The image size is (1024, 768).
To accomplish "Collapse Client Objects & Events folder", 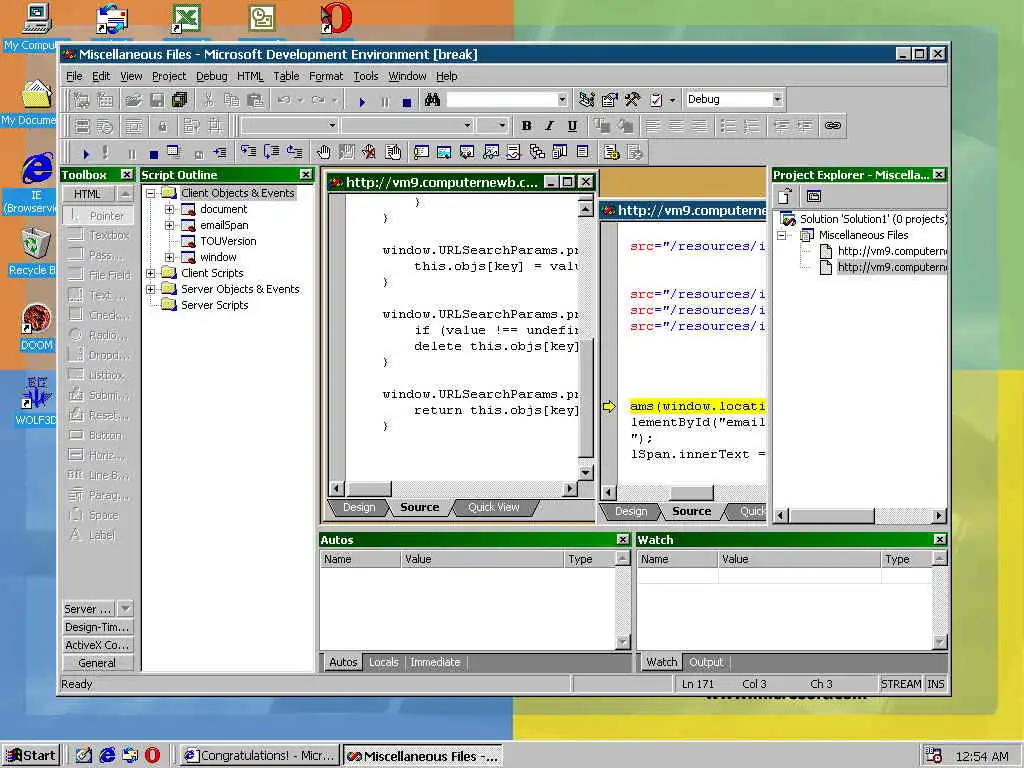I will coord(150,193).
